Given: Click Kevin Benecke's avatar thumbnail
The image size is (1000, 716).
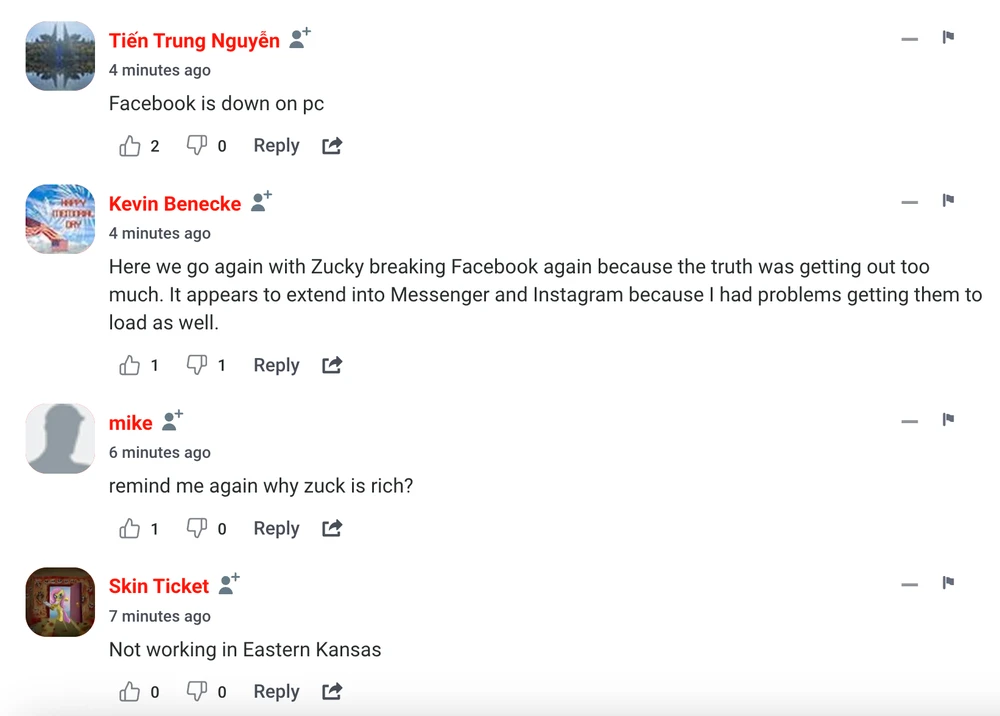Looking at the screenshot, I should point(60,219).
